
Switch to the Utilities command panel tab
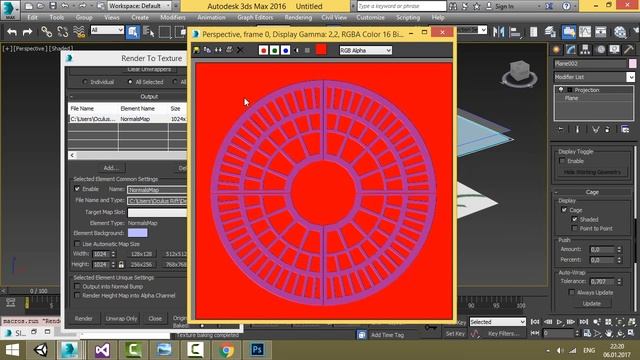[x=629, y=50]
